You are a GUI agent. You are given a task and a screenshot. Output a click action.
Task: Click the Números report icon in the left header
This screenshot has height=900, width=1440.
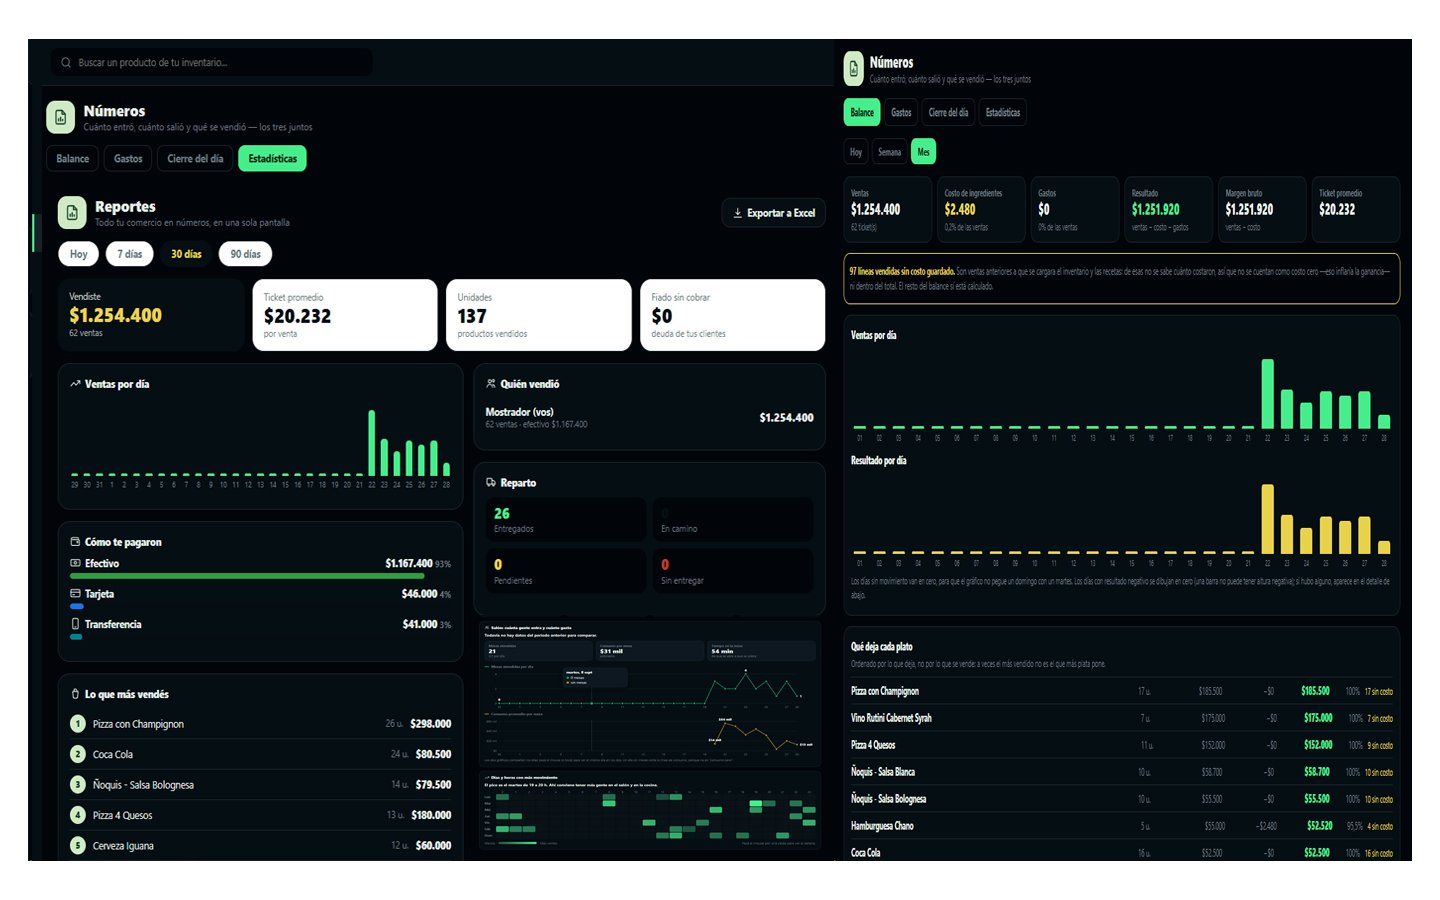(61, 117)
